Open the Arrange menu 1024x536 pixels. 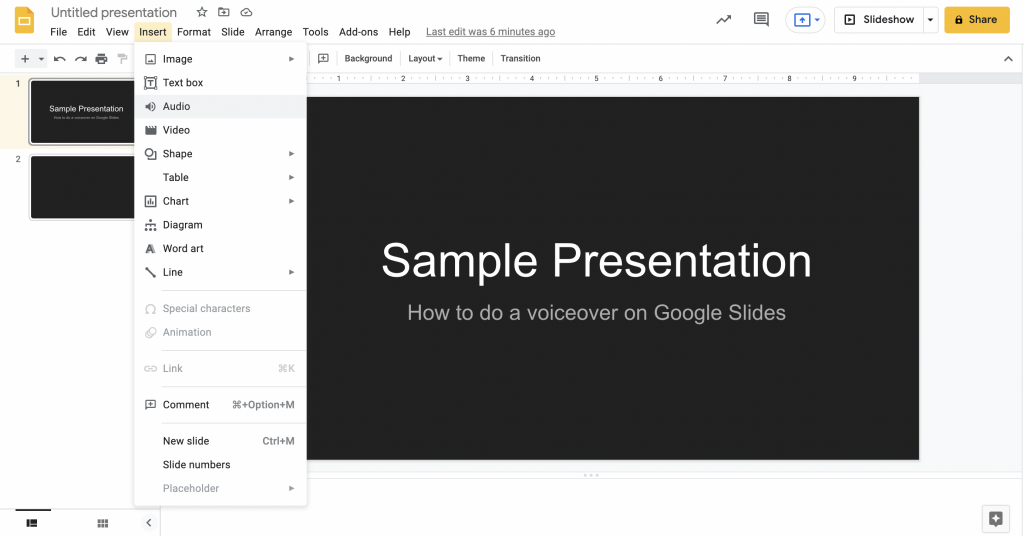tap(274, 31)
